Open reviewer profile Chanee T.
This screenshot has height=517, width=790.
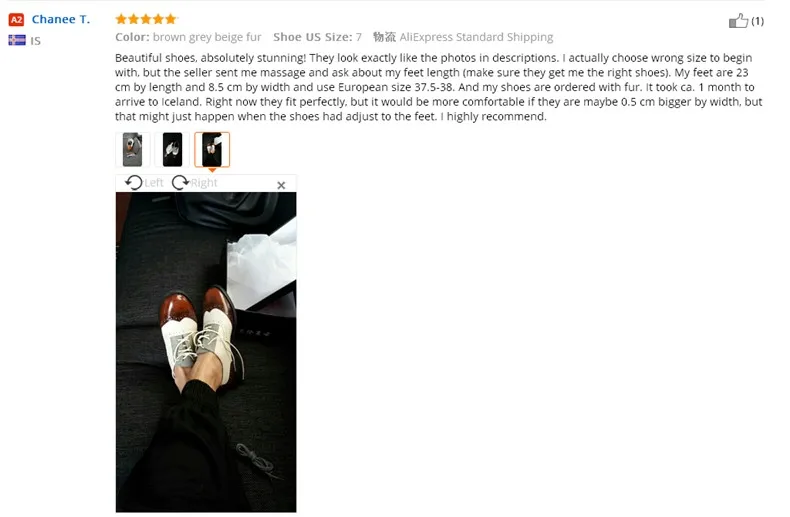61,19
